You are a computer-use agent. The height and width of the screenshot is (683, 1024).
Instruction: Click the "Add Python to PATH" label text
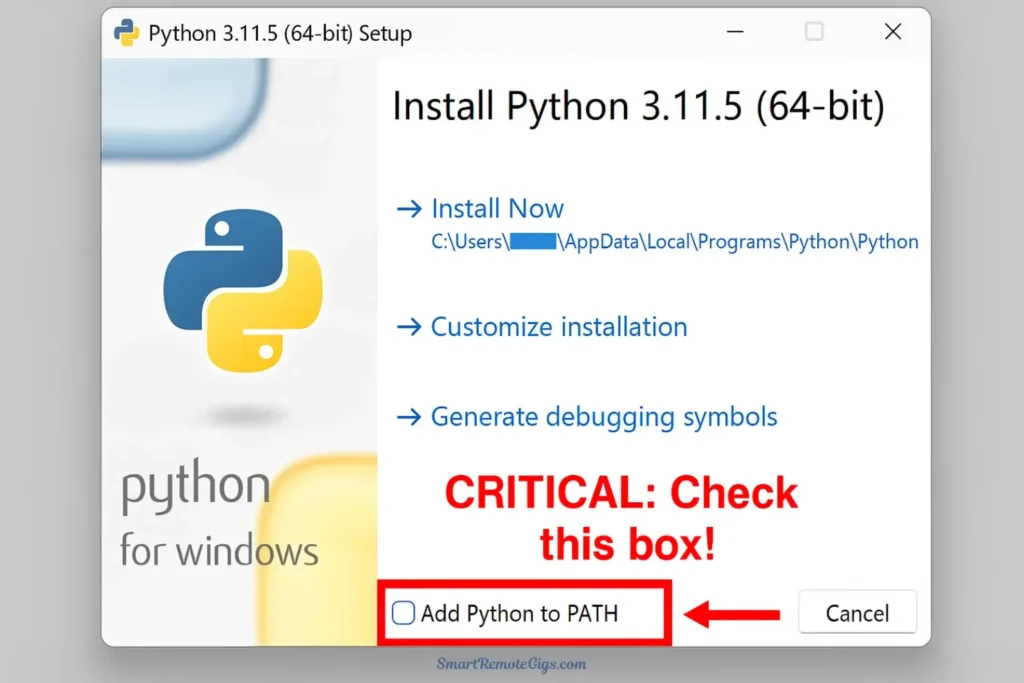519,613
